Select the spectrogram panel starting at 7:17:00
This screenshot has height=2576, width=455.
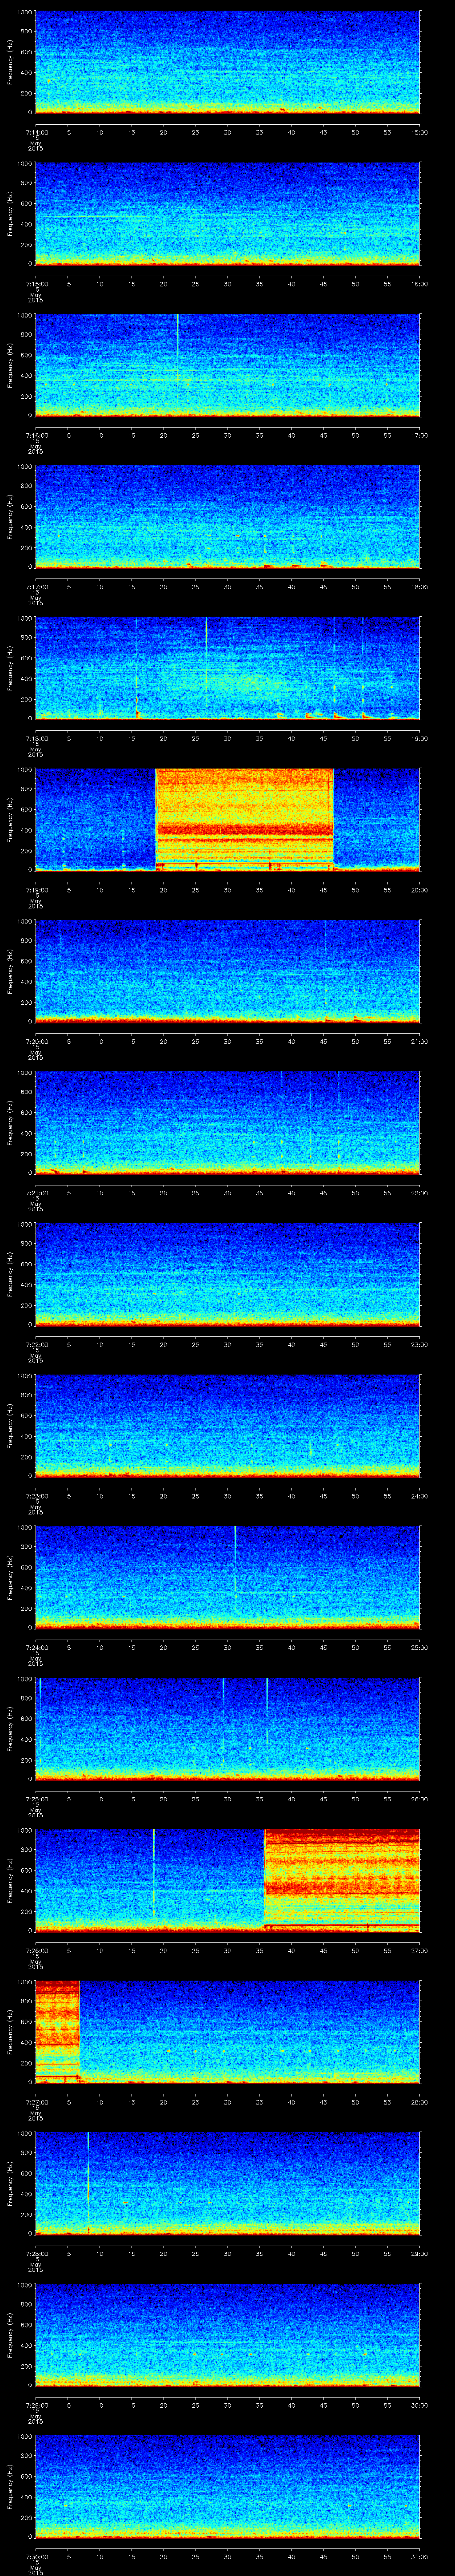click(227, 516)
